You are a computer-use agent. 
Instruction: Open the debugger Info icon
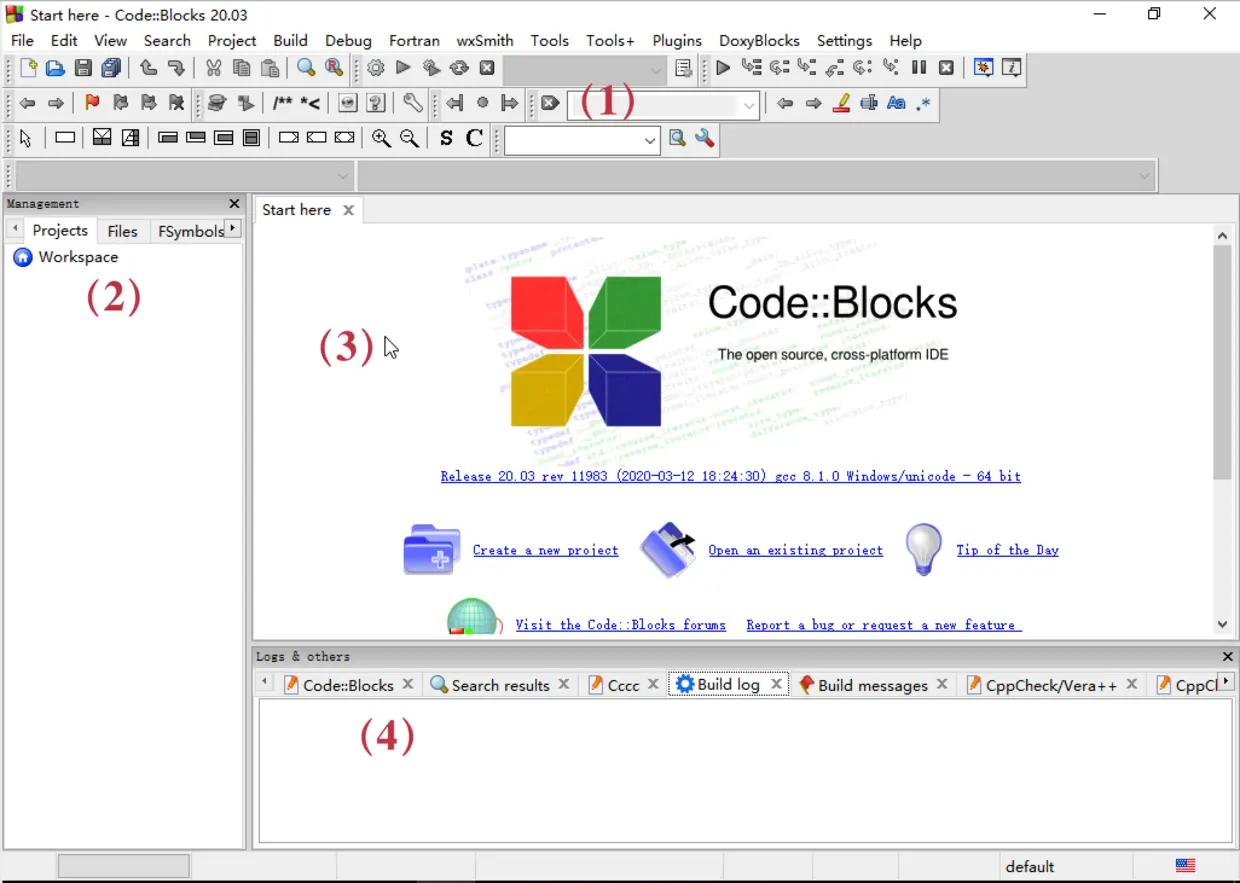[x=1011, y=68]
